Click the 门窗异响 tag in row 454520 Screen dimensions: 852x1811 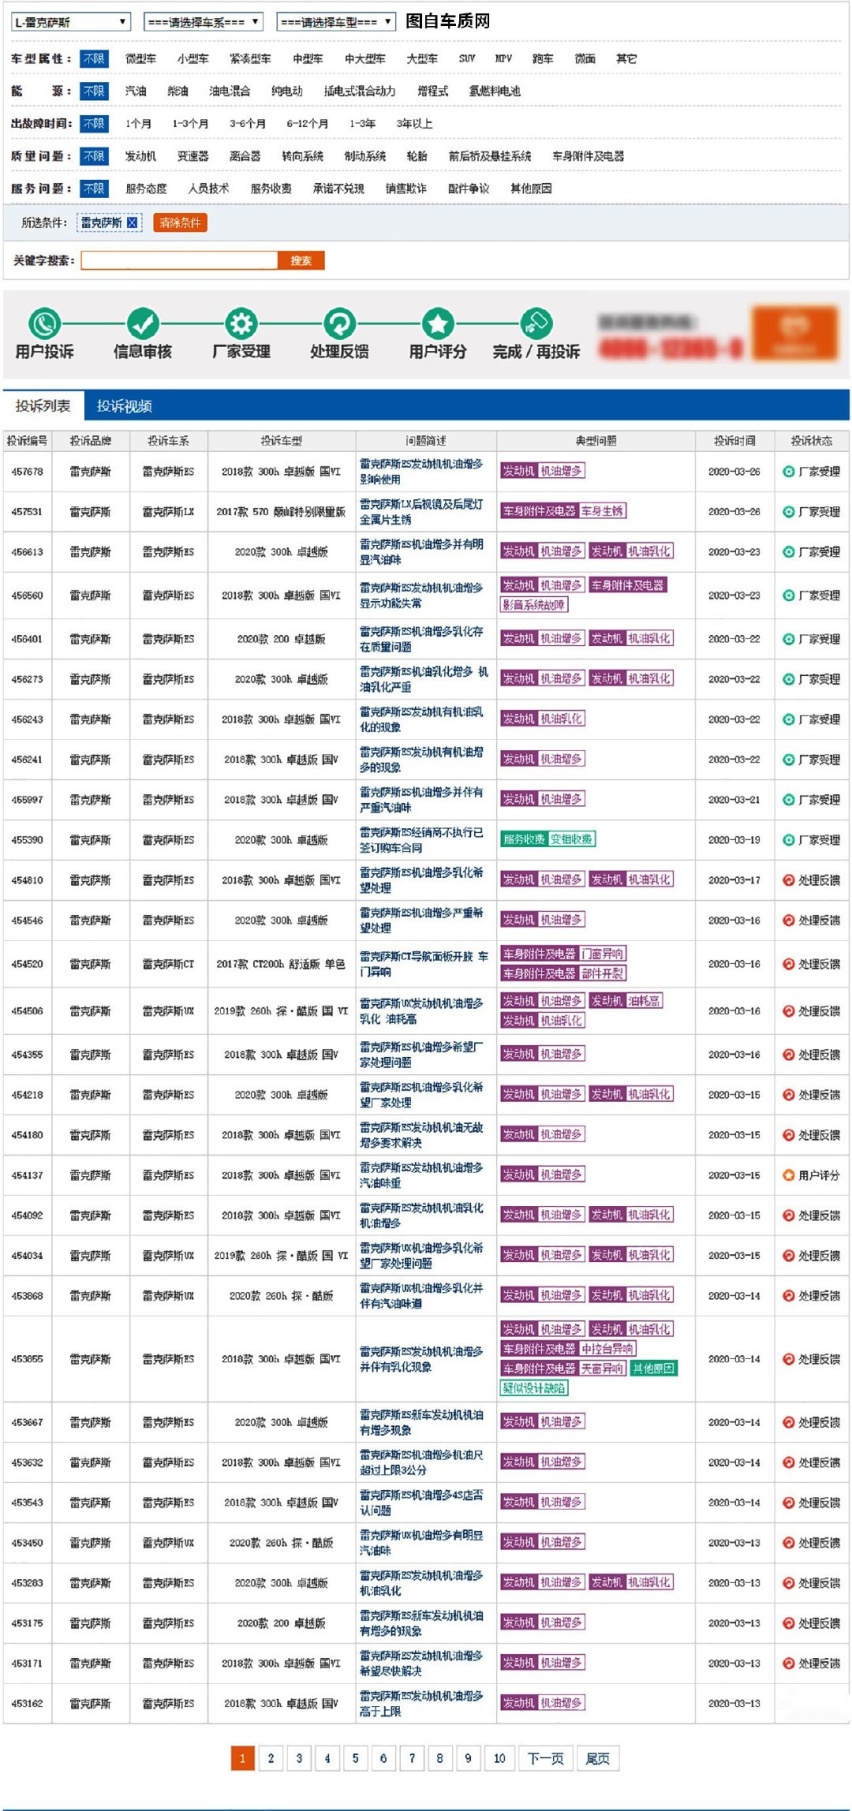603,954
